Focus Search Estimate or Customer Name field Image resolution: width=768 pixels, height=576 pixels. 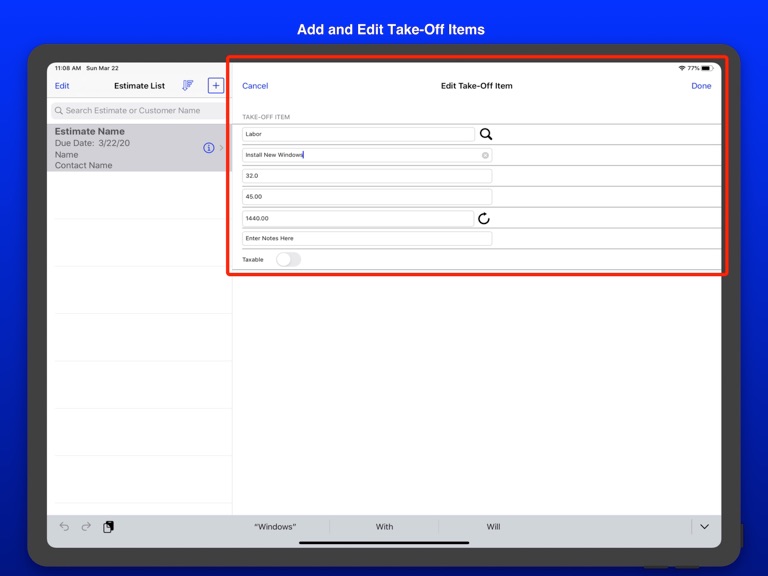tap(138, 111)
